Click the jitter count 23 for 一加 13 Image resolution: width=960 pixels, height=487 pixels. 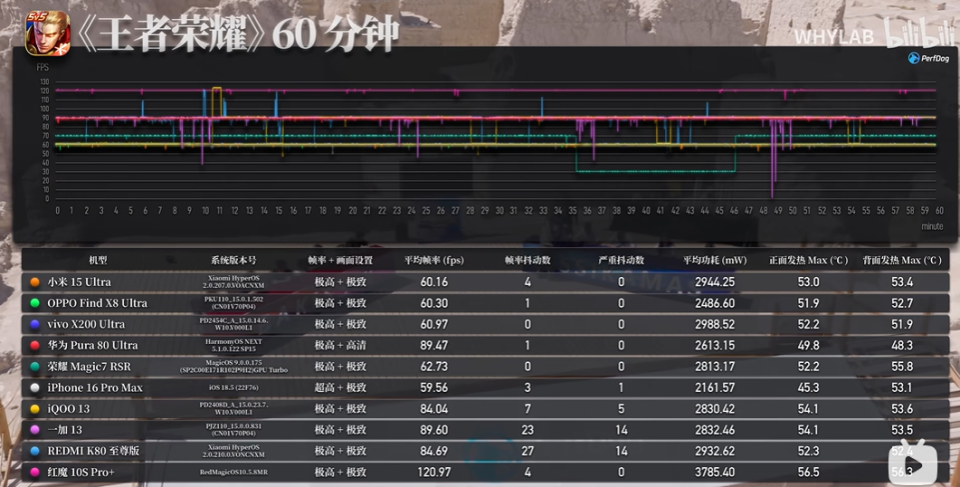pyautogui.click(x=527, y=430)
